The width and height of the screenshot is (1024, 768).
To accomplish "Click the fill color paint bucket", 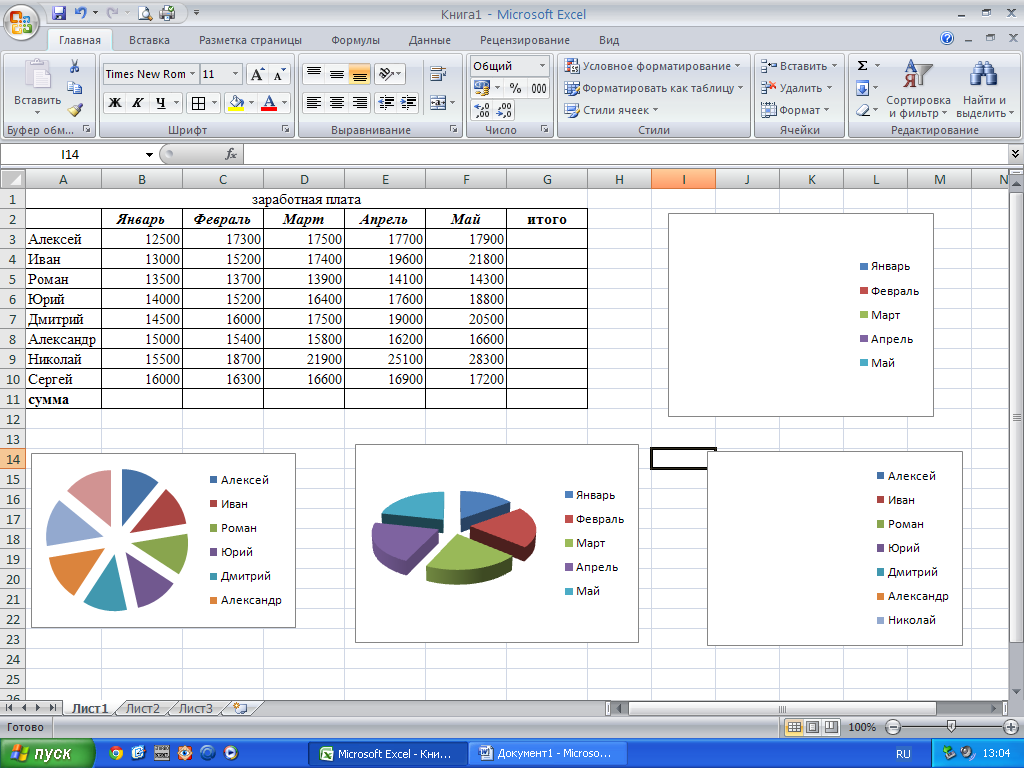I will [x=236, y=103].
